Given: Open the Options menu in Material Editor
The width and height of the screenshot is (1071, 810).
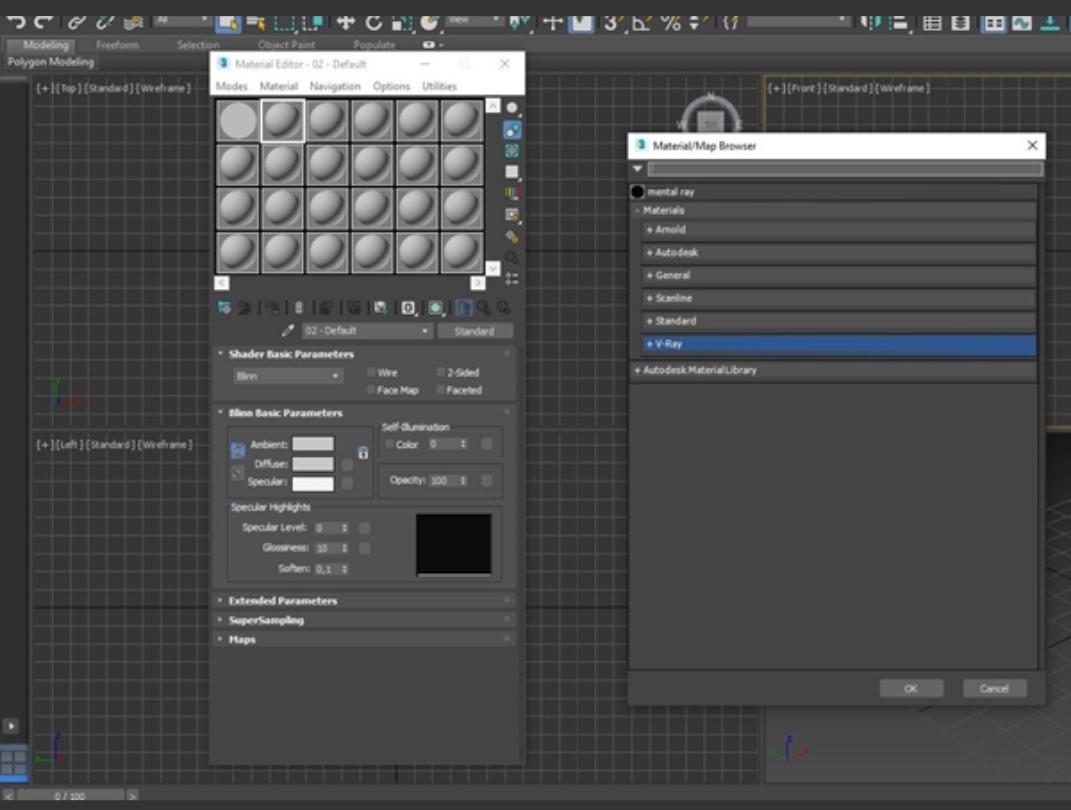Looking at the screenshot, I should pyautogui.click(x=391, y=86).
